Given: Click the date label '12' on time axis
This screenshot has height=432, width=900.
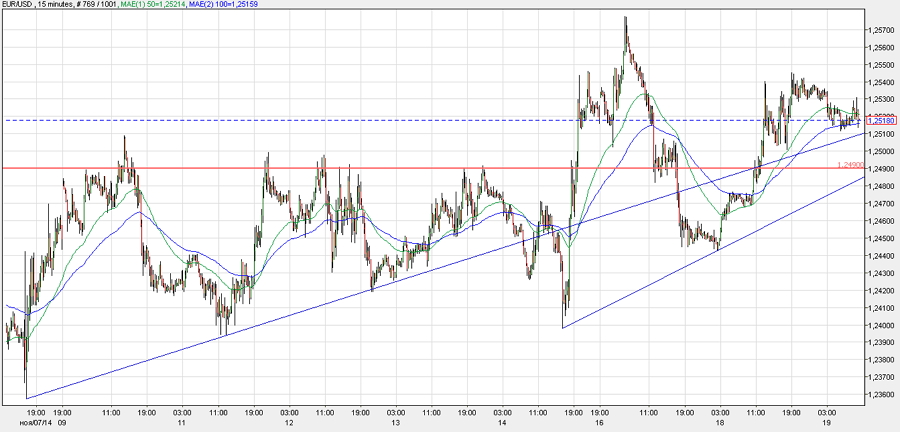Looking at the screenshot, I should click(x=289, y=422).
